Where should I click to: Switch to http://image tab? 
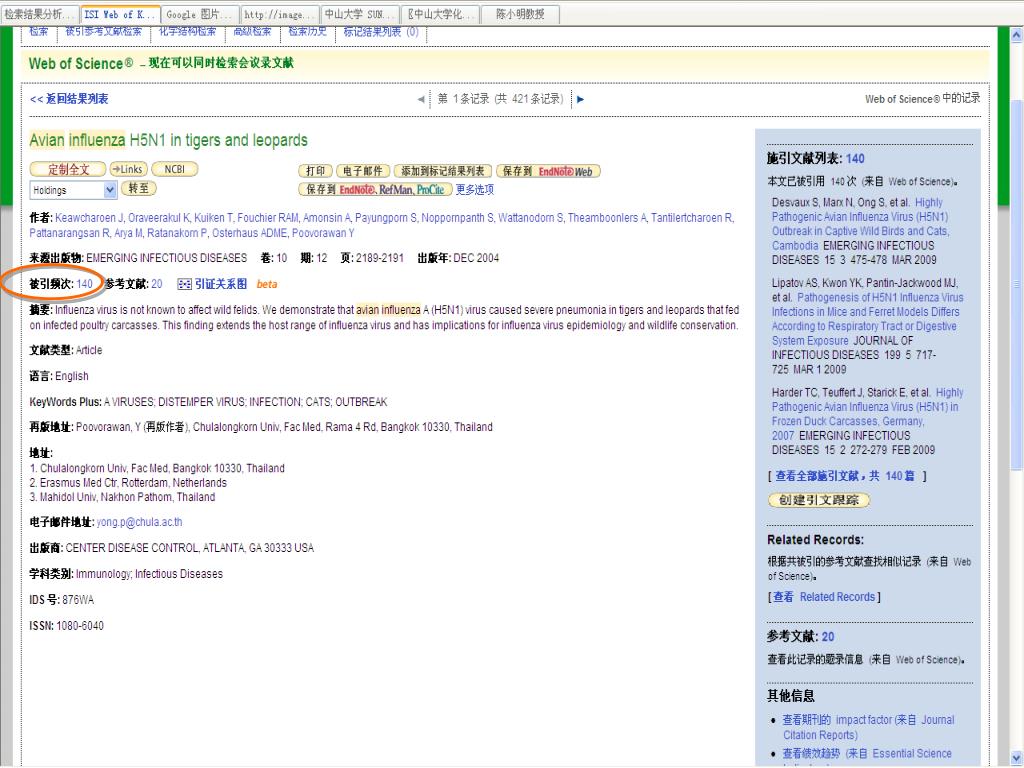click(x=280, y=14)
